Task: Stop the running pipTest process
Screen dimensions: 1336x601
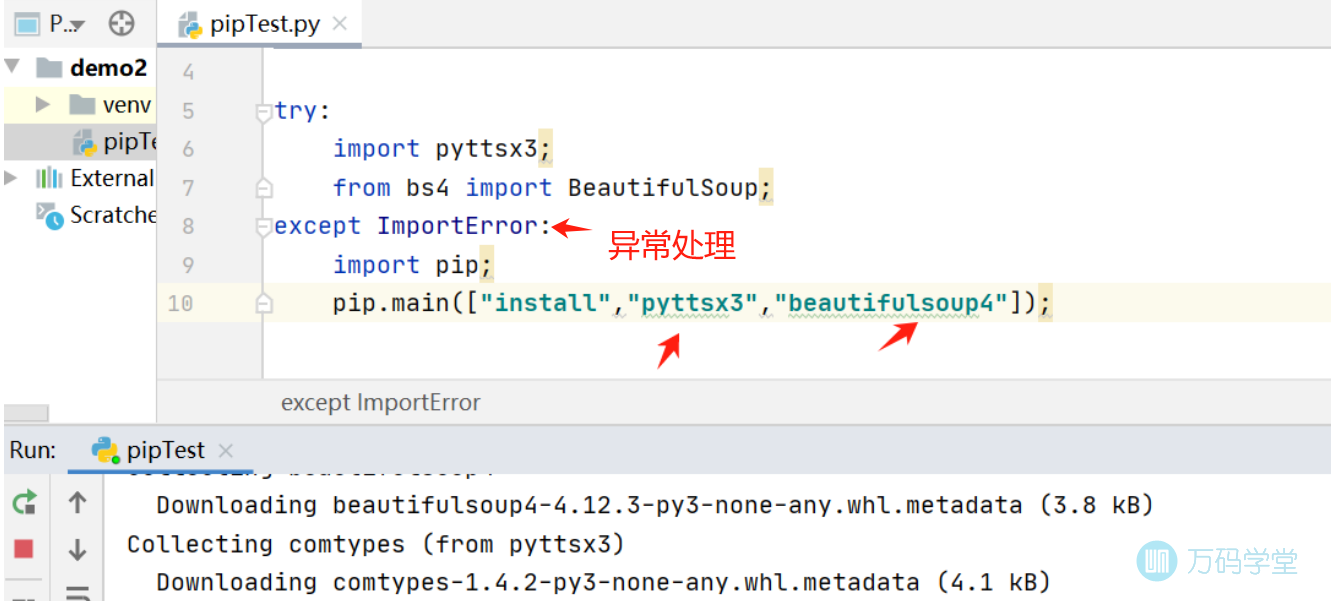Action: click(x=24, y=548)
